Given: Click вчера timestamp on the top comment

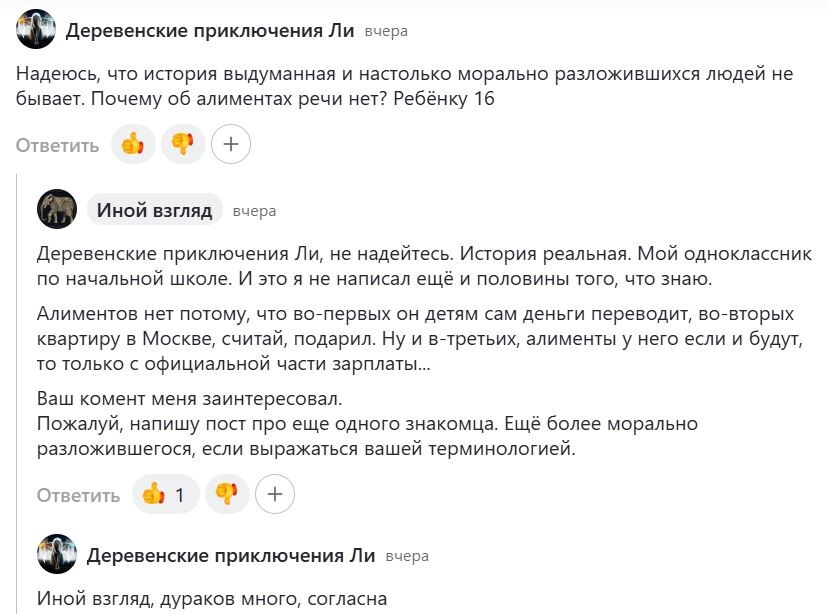Looking at the screenshot, I should tap(389, 31).
